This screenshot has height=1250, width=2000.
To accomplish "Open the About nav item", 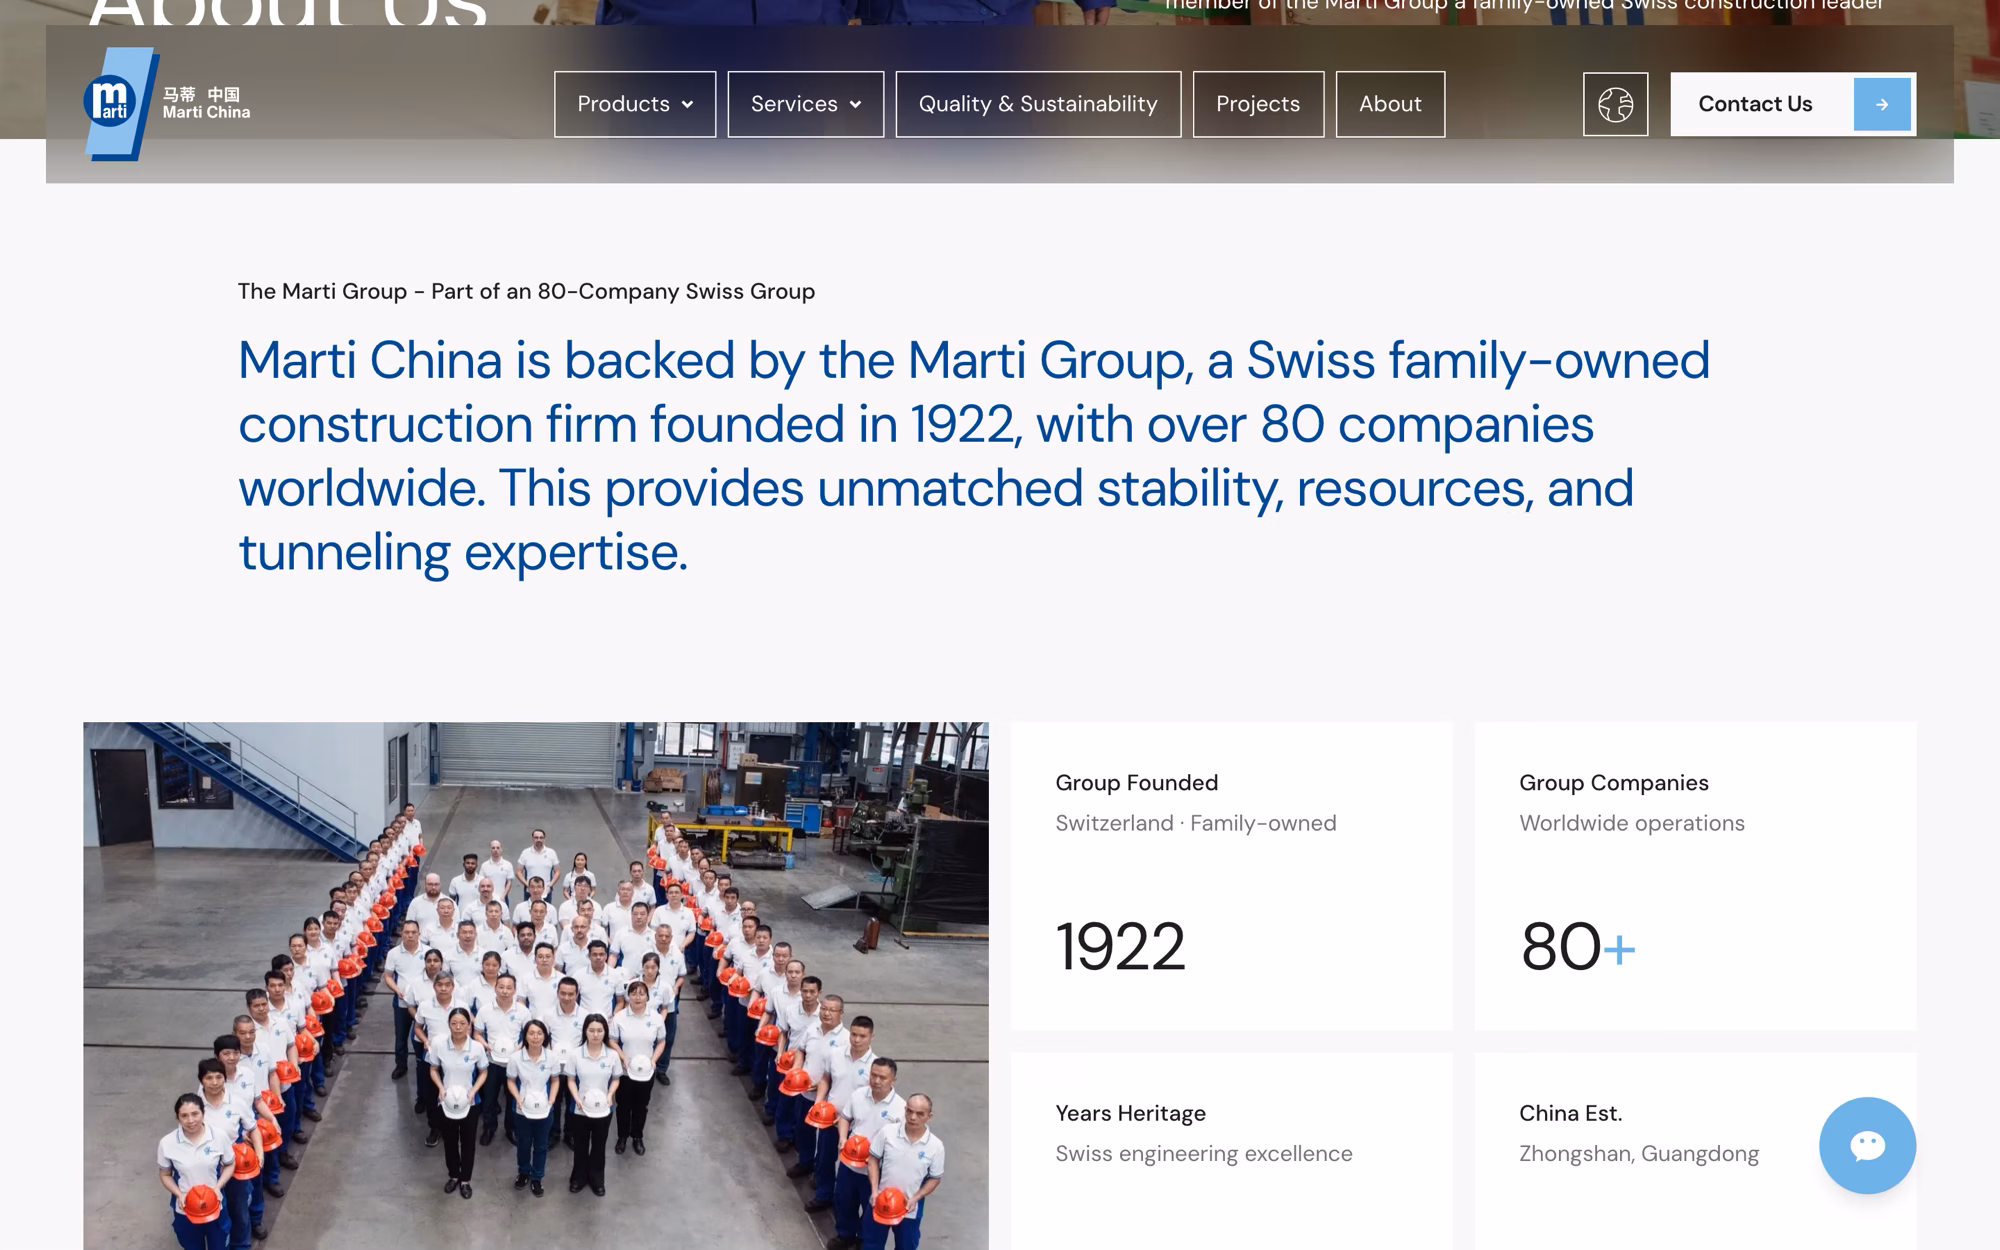I will (x=1390, y=104).
